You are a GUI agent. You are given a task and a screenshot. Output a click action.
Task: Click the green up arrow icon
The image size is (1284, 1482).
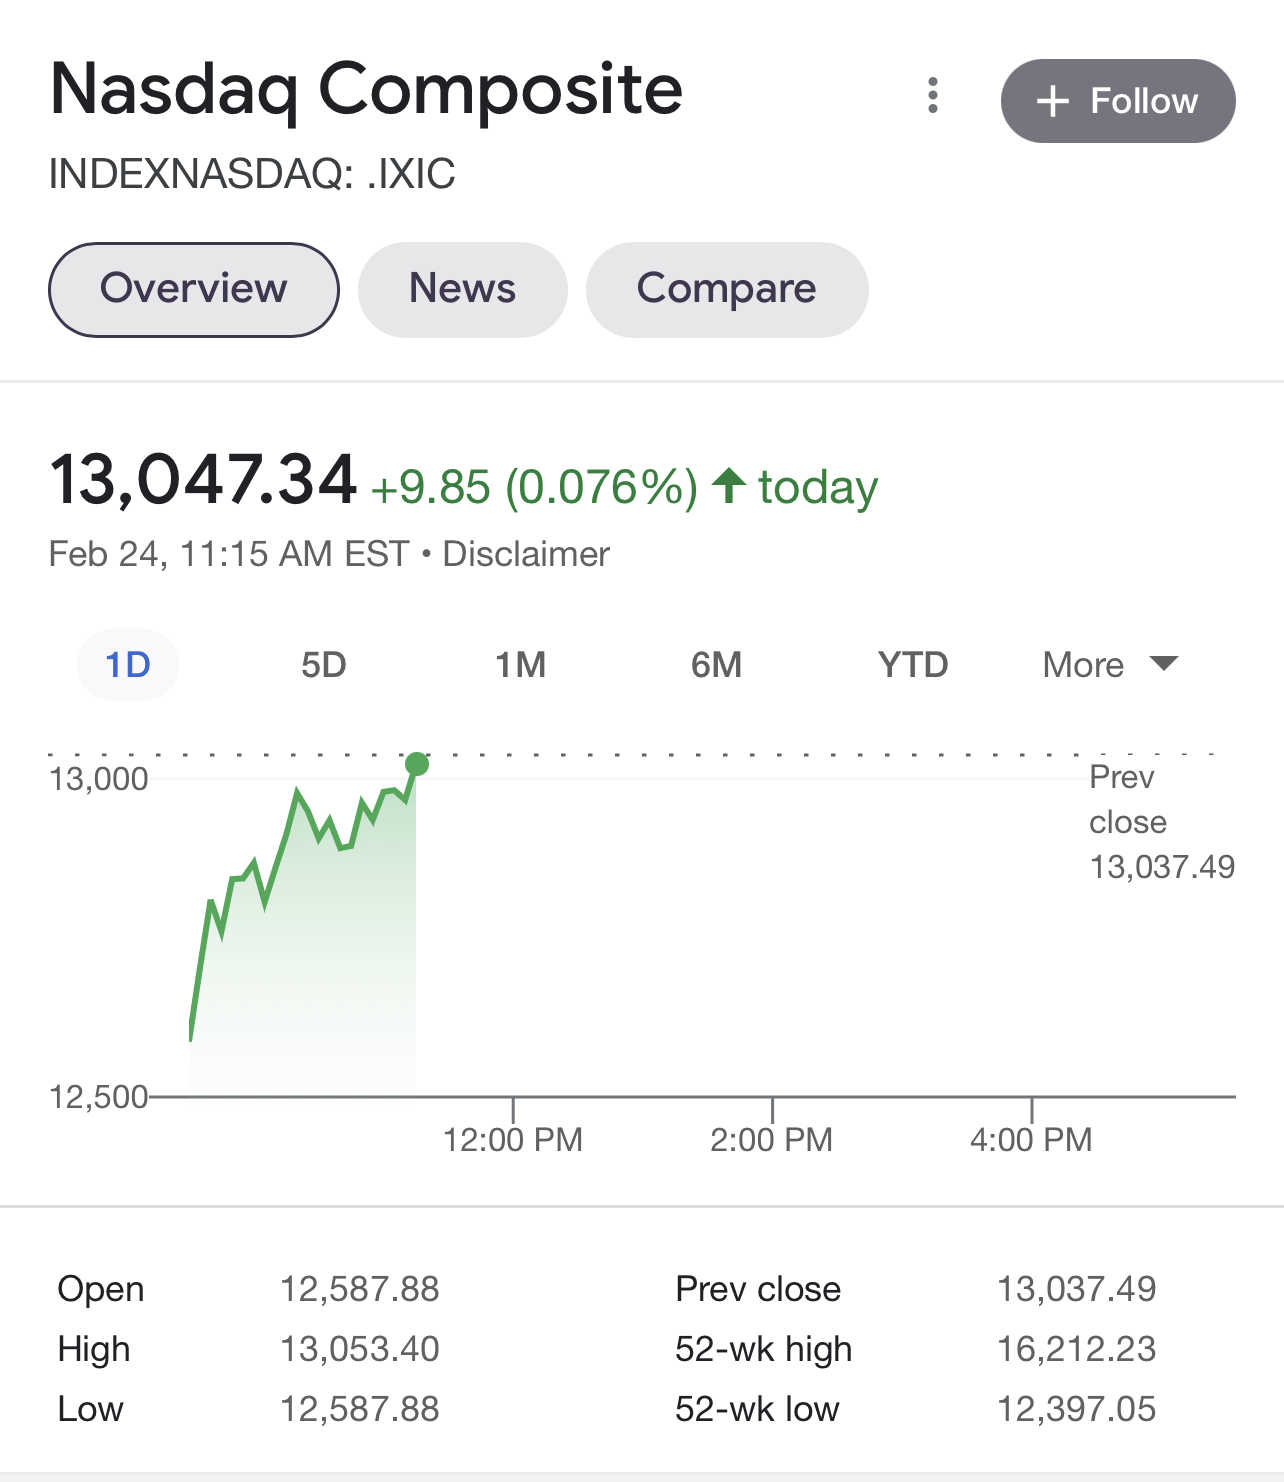[729, 486]
